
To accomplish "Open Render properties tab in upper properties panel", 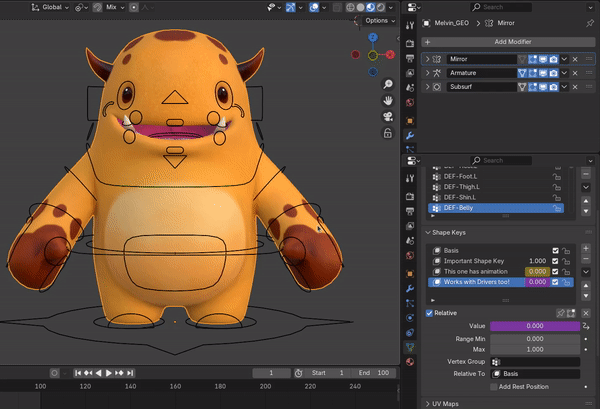I will (x=410, y=43).
